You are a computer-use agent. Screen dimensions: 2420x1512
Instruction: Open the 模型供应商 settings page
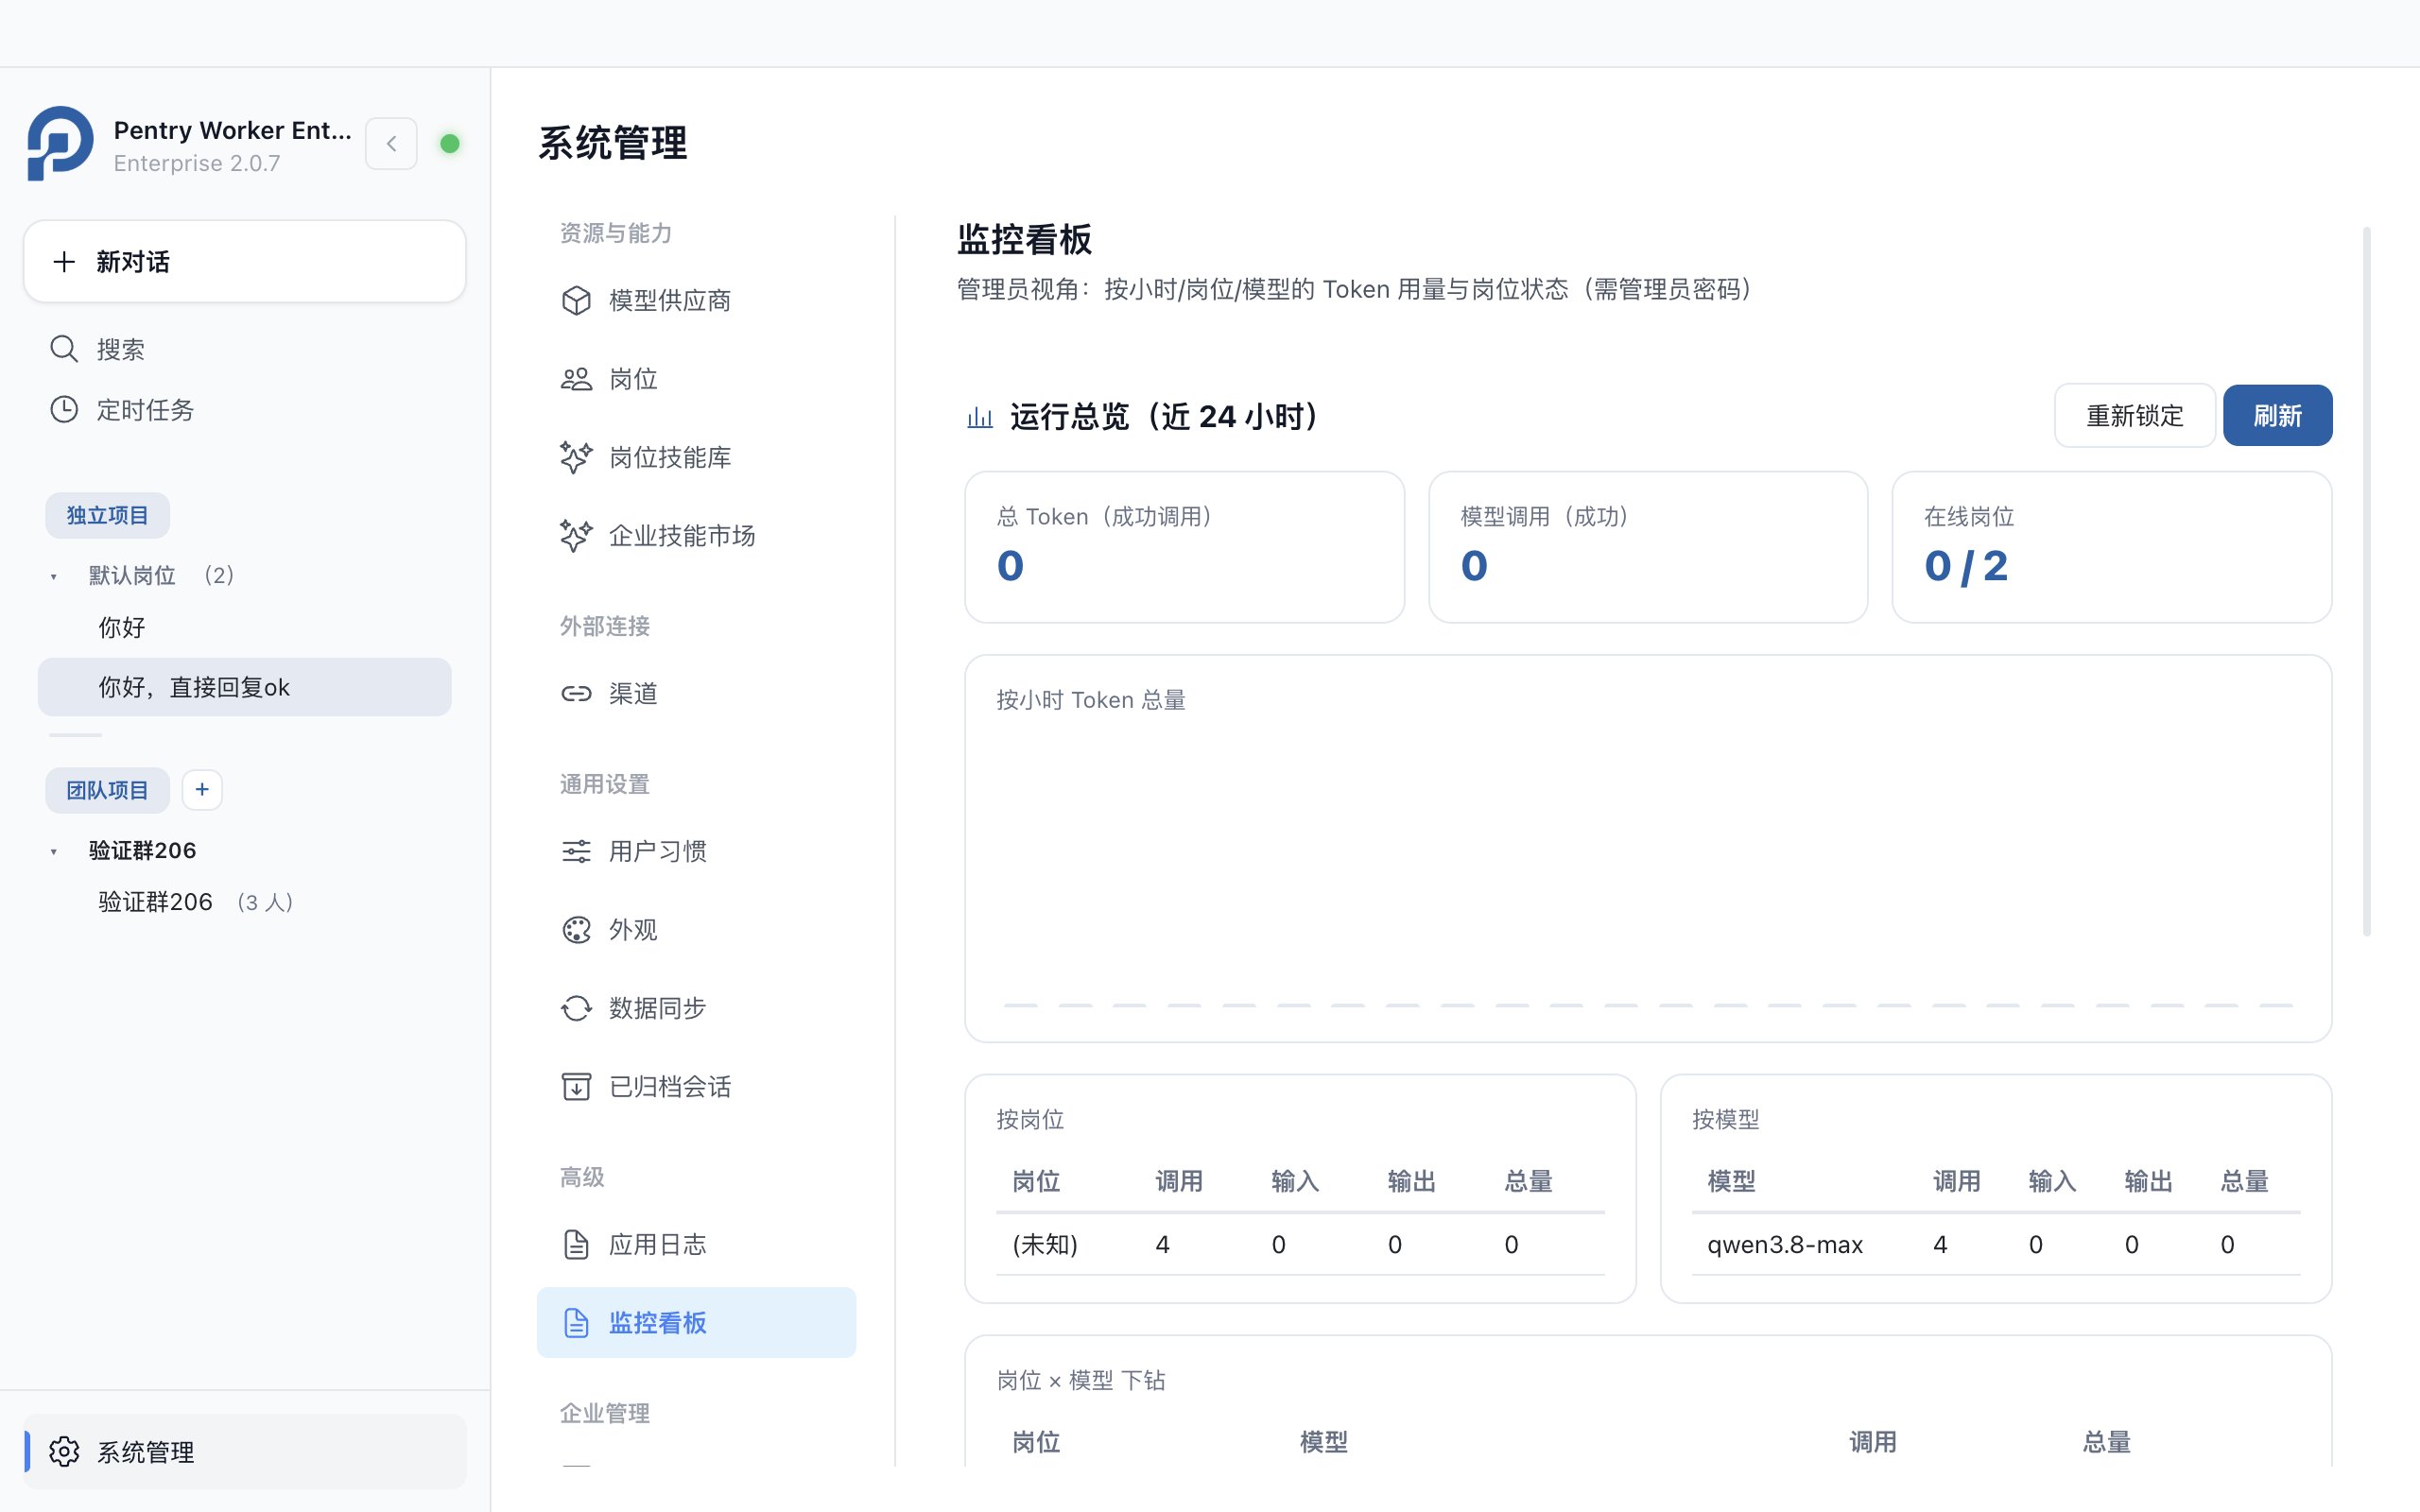[696, 300]
